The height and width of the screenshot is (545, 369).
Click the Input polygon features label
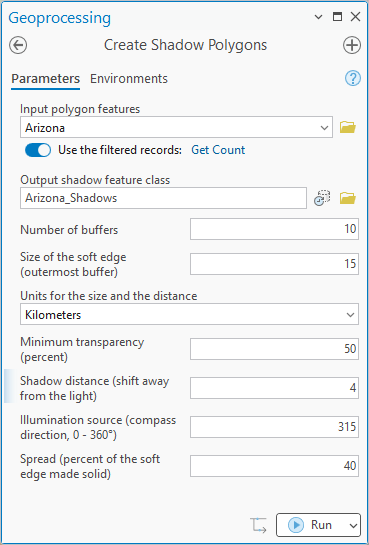80,109
